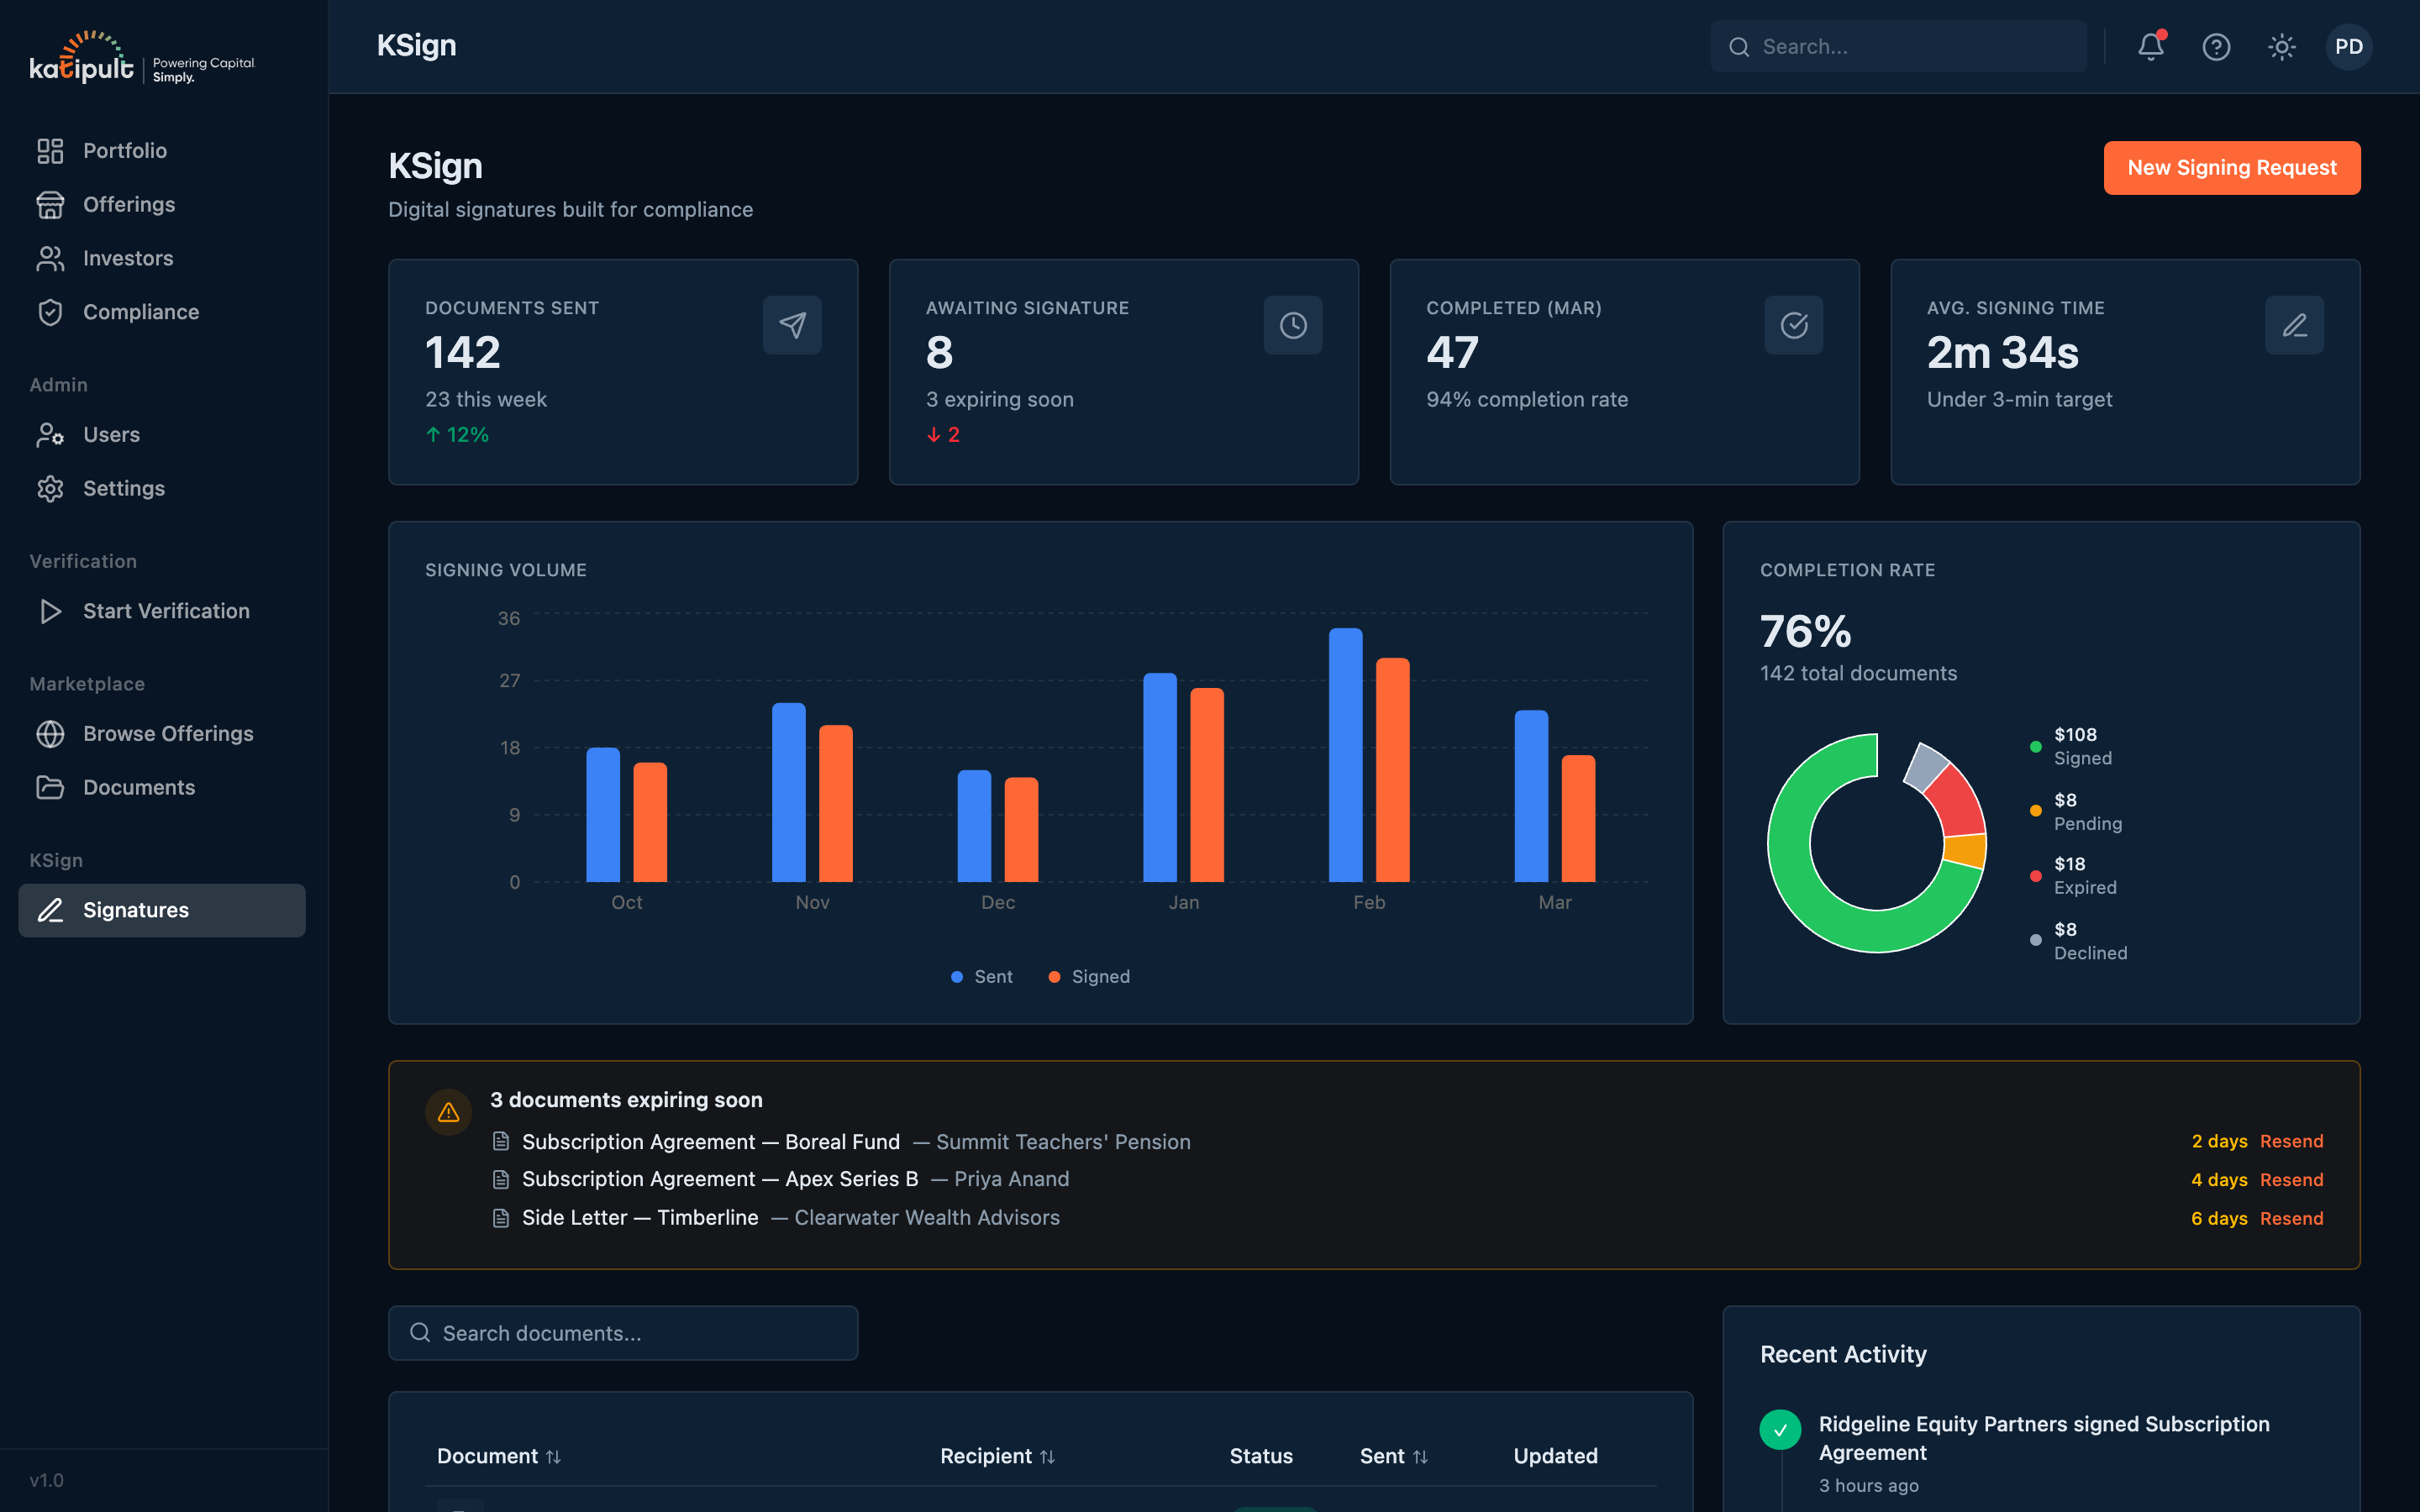Click the Search documents input field
2420x1512 pixels.
coord(622,1332)
